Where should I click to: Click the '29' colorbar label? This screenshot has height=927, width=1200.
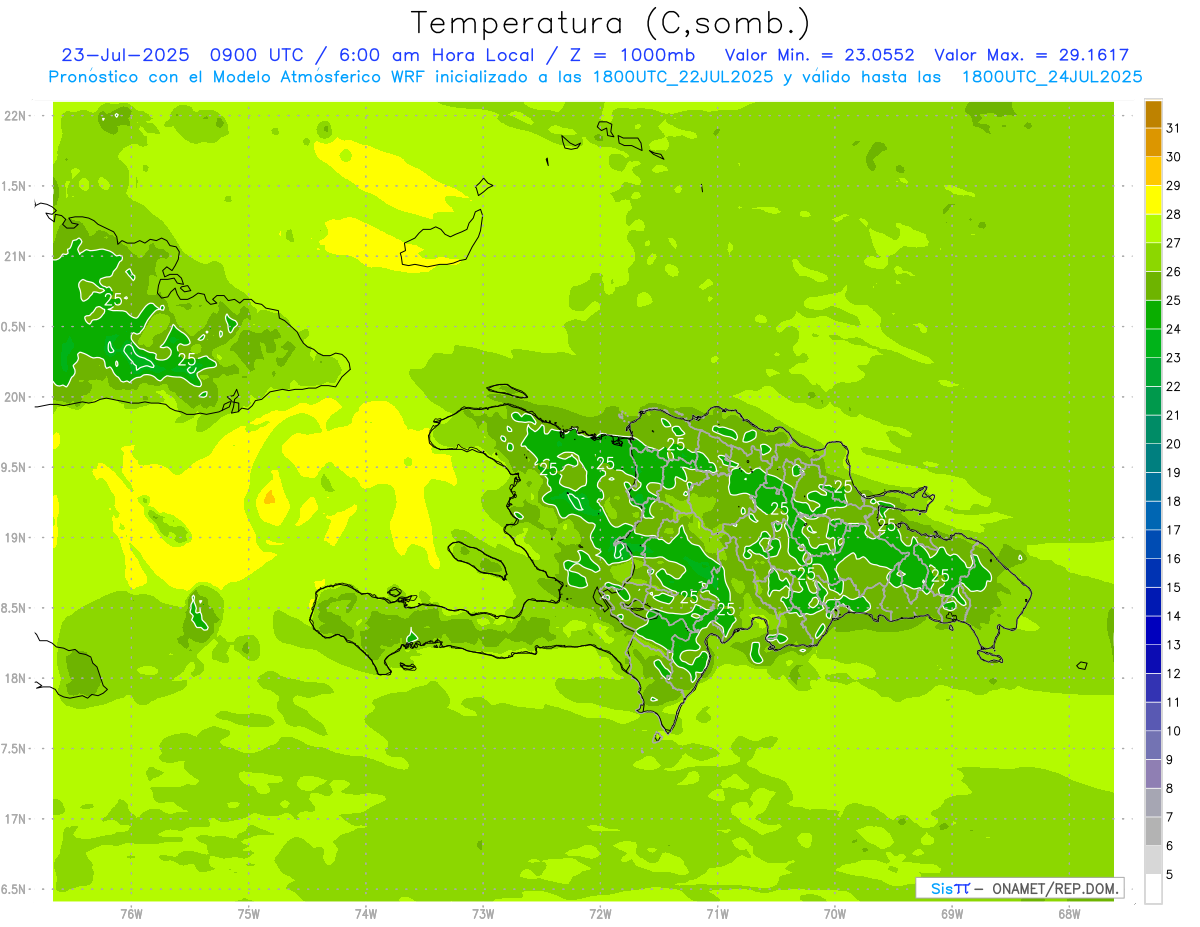point(1173,186)
